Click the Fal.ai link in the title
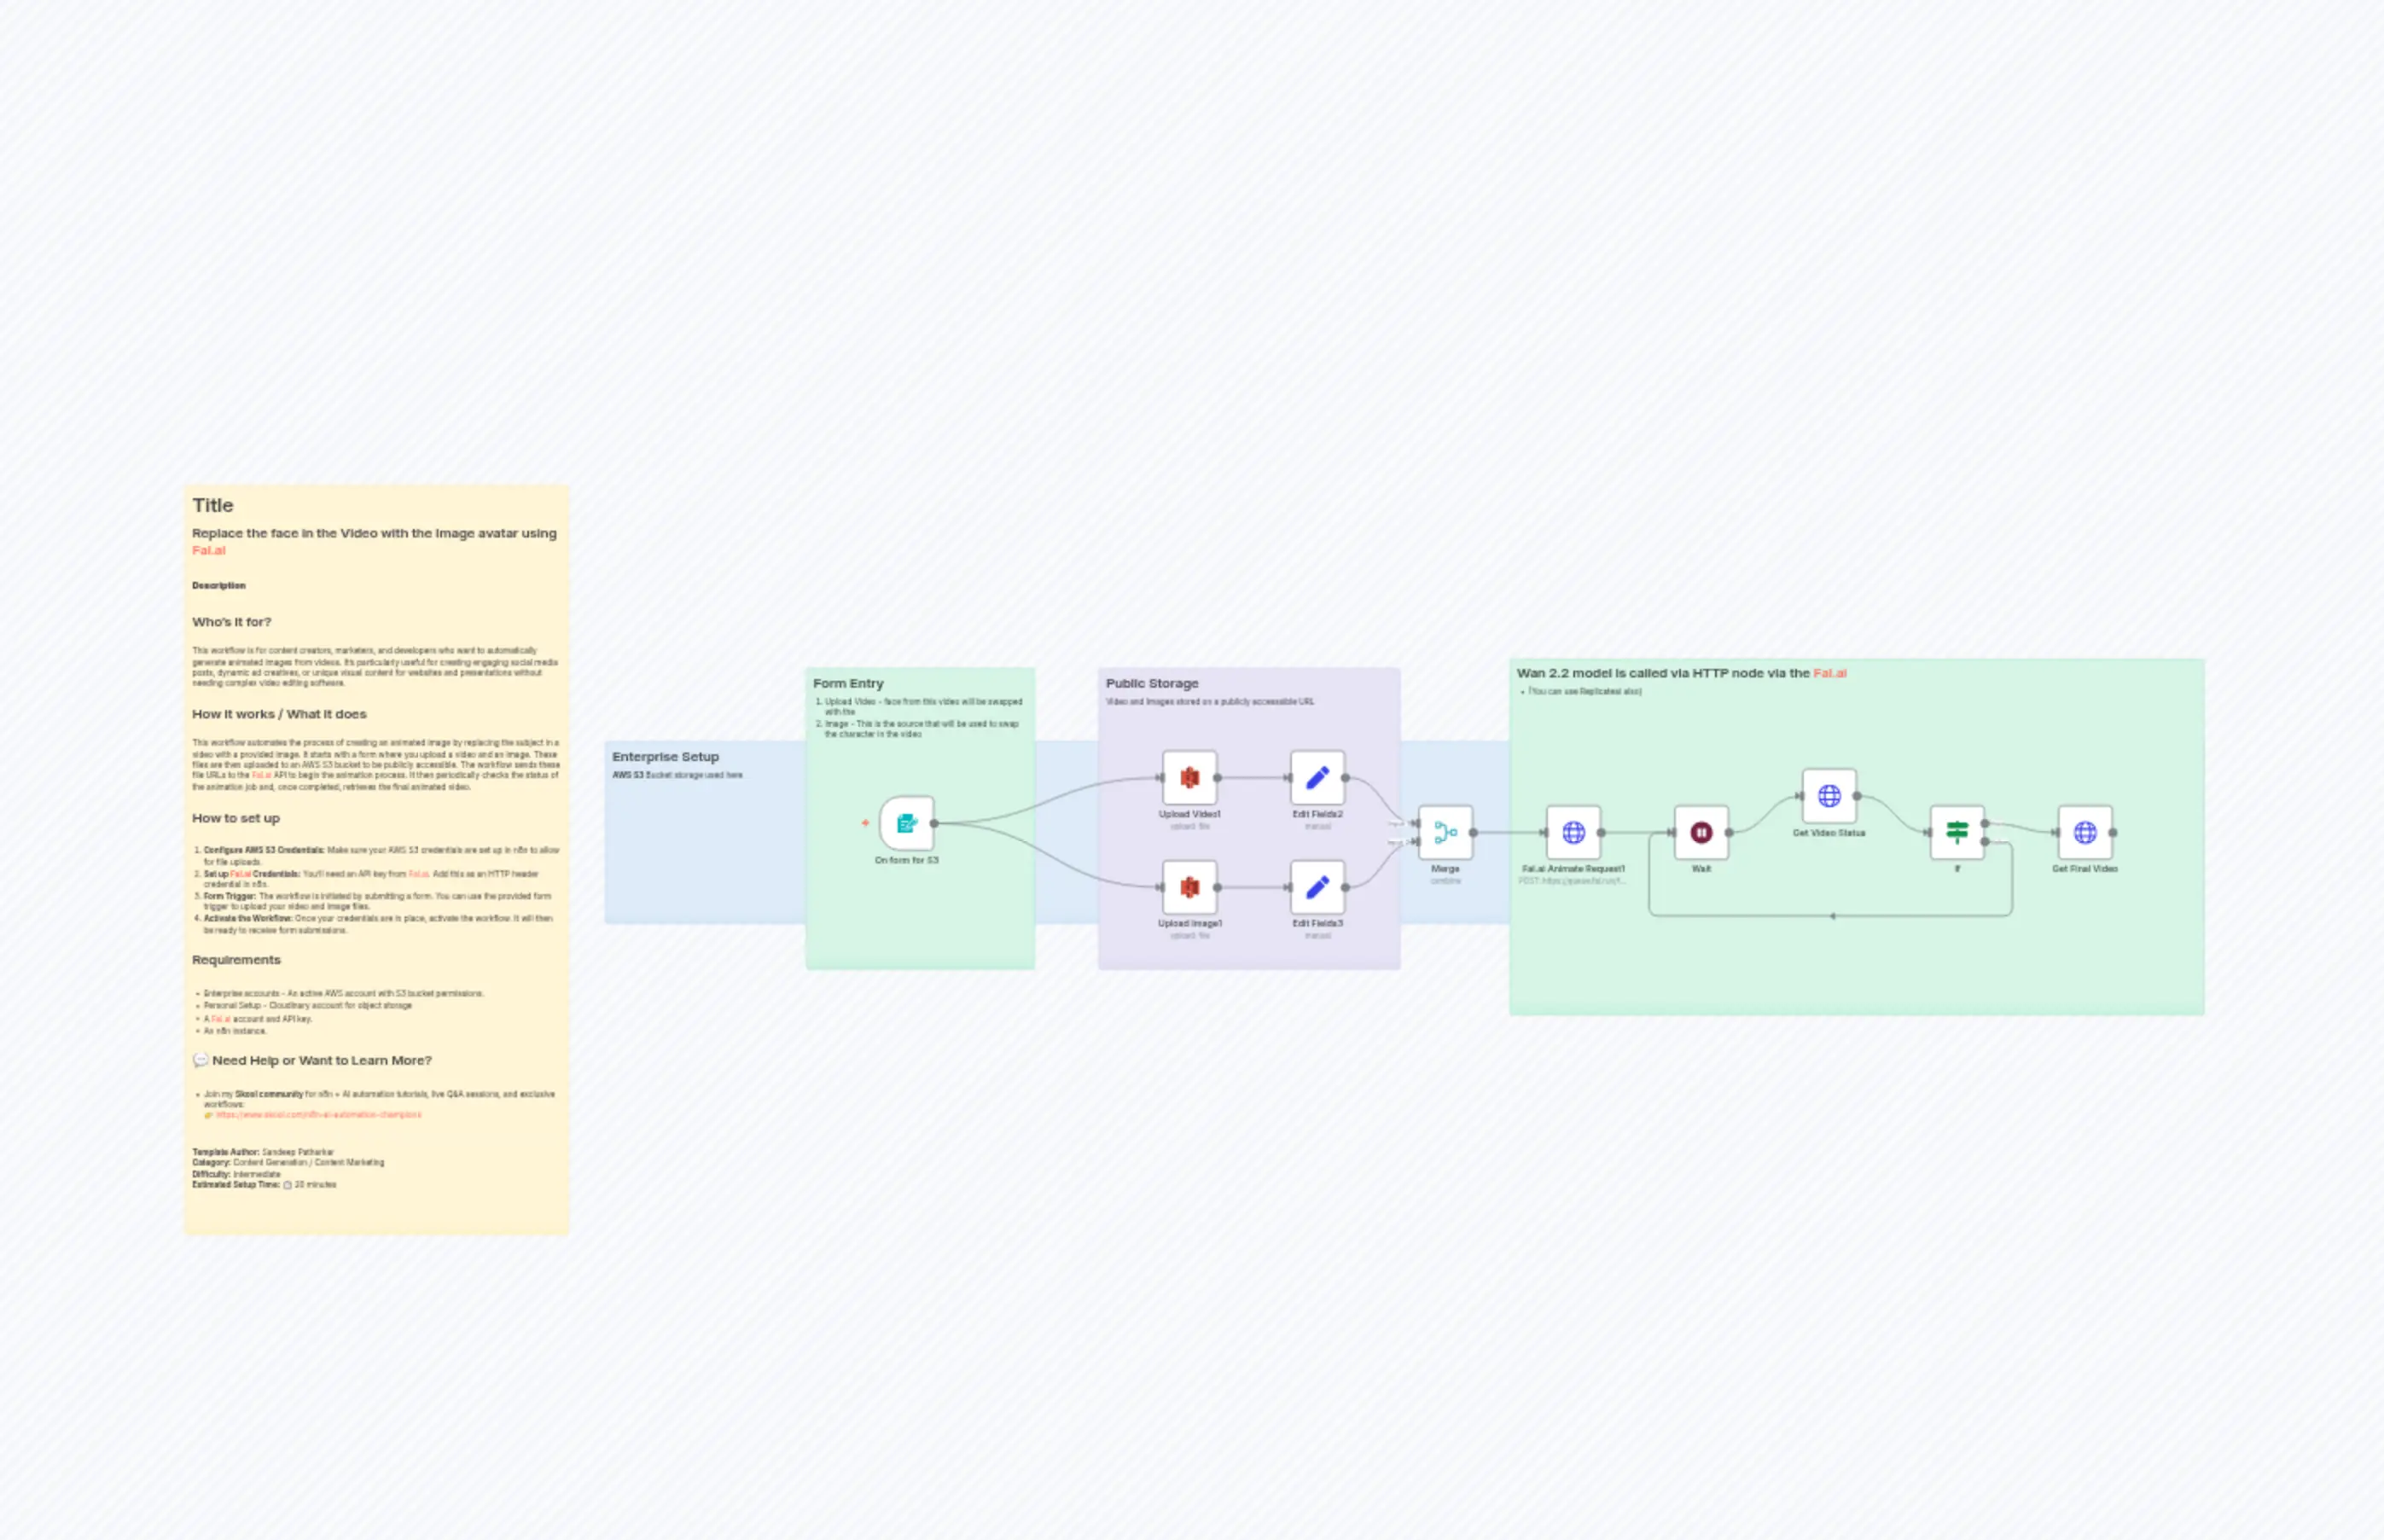Screen dimensions: 2384x1540 pyautogui.click(x=209, y=550)
